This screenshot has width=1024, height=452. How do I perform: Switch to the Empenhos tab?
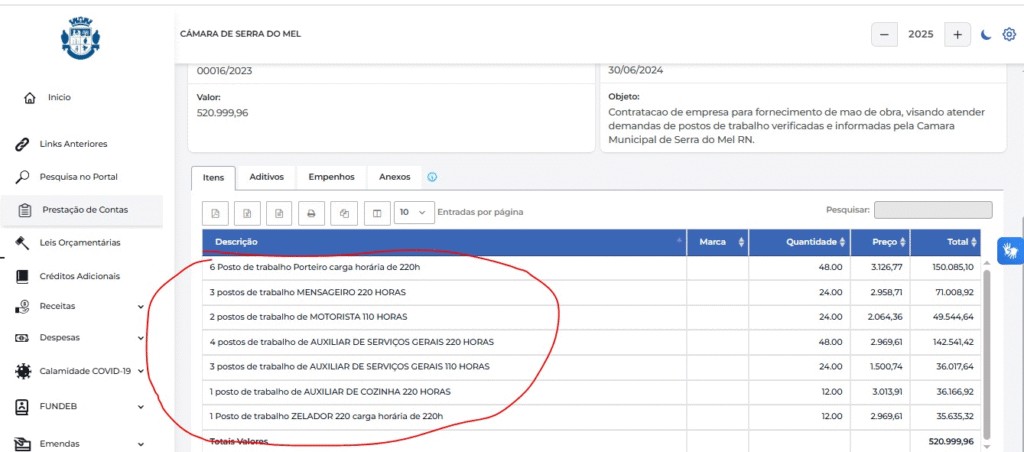click(x=332, y=177)
